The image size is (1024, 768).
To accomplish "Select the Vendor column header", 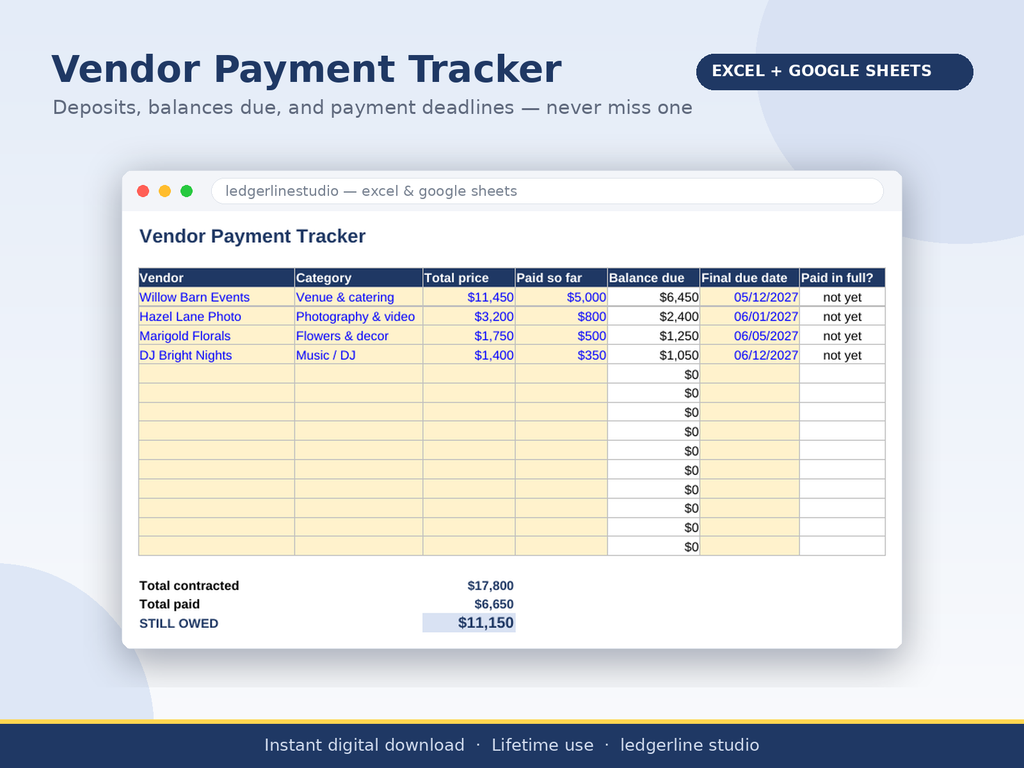I will pos(216,278).
